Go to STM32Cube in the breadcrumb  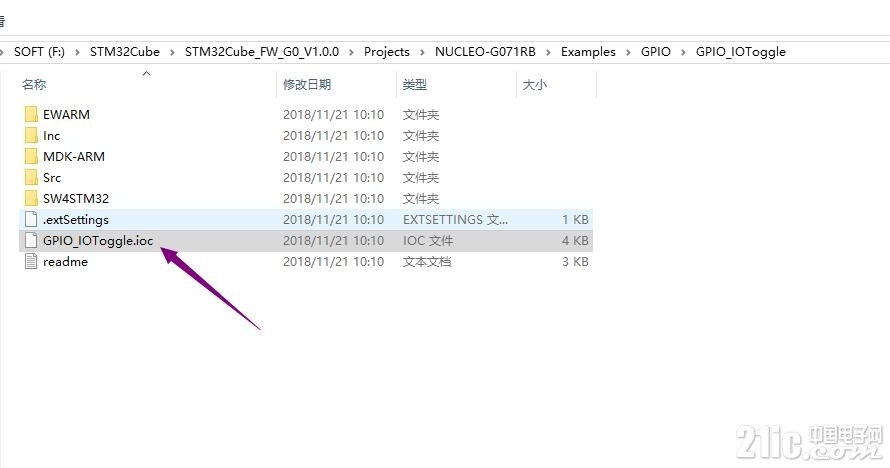coord(125,52)
